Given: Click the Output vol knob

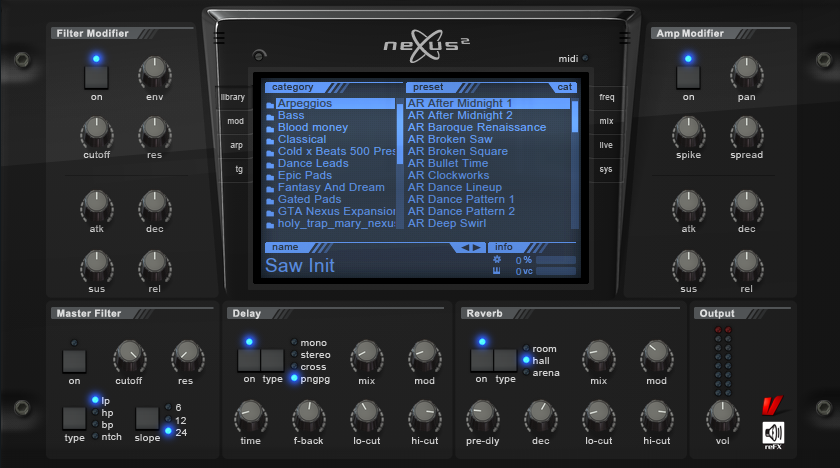Looking at the screenshot, I should pos(720,415).
